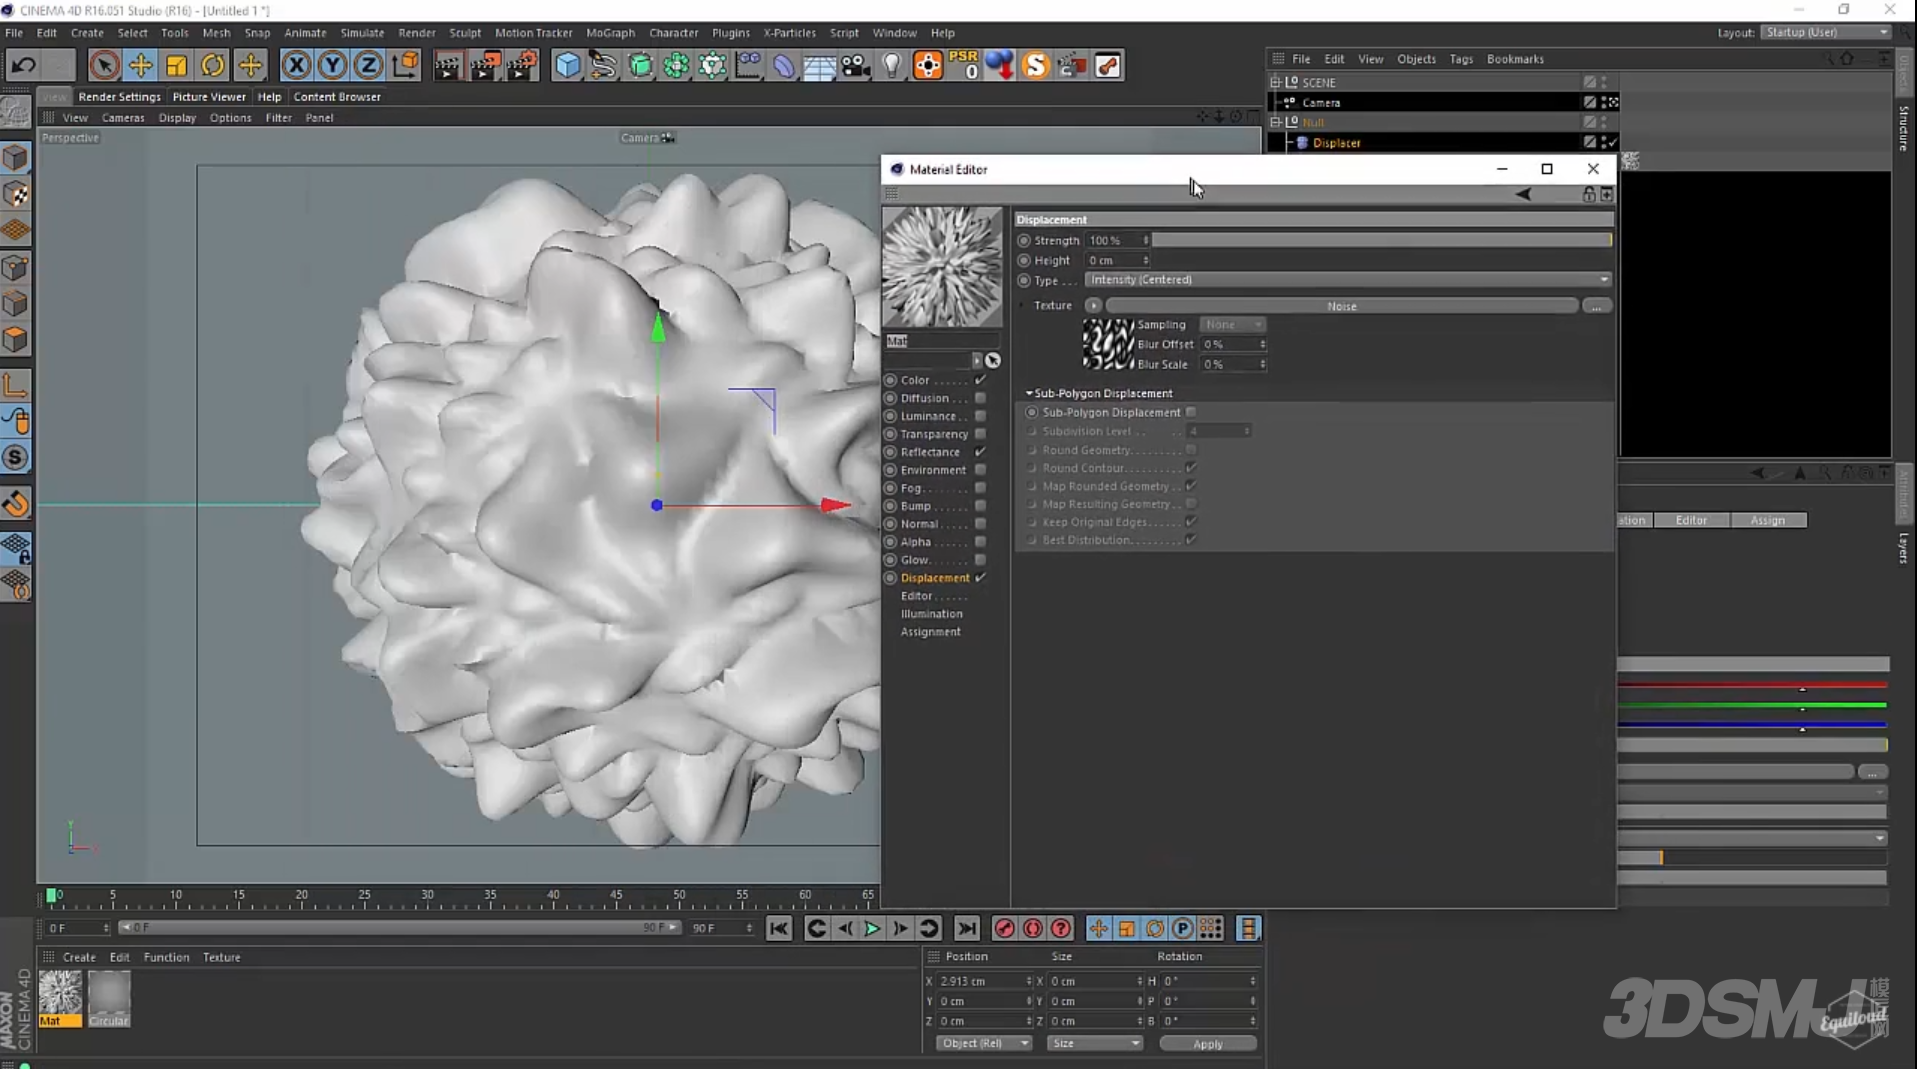This screenshot has width=1917, height=1069.
Task: Open the Size mode dropdown
Action: [1094, 1044]
